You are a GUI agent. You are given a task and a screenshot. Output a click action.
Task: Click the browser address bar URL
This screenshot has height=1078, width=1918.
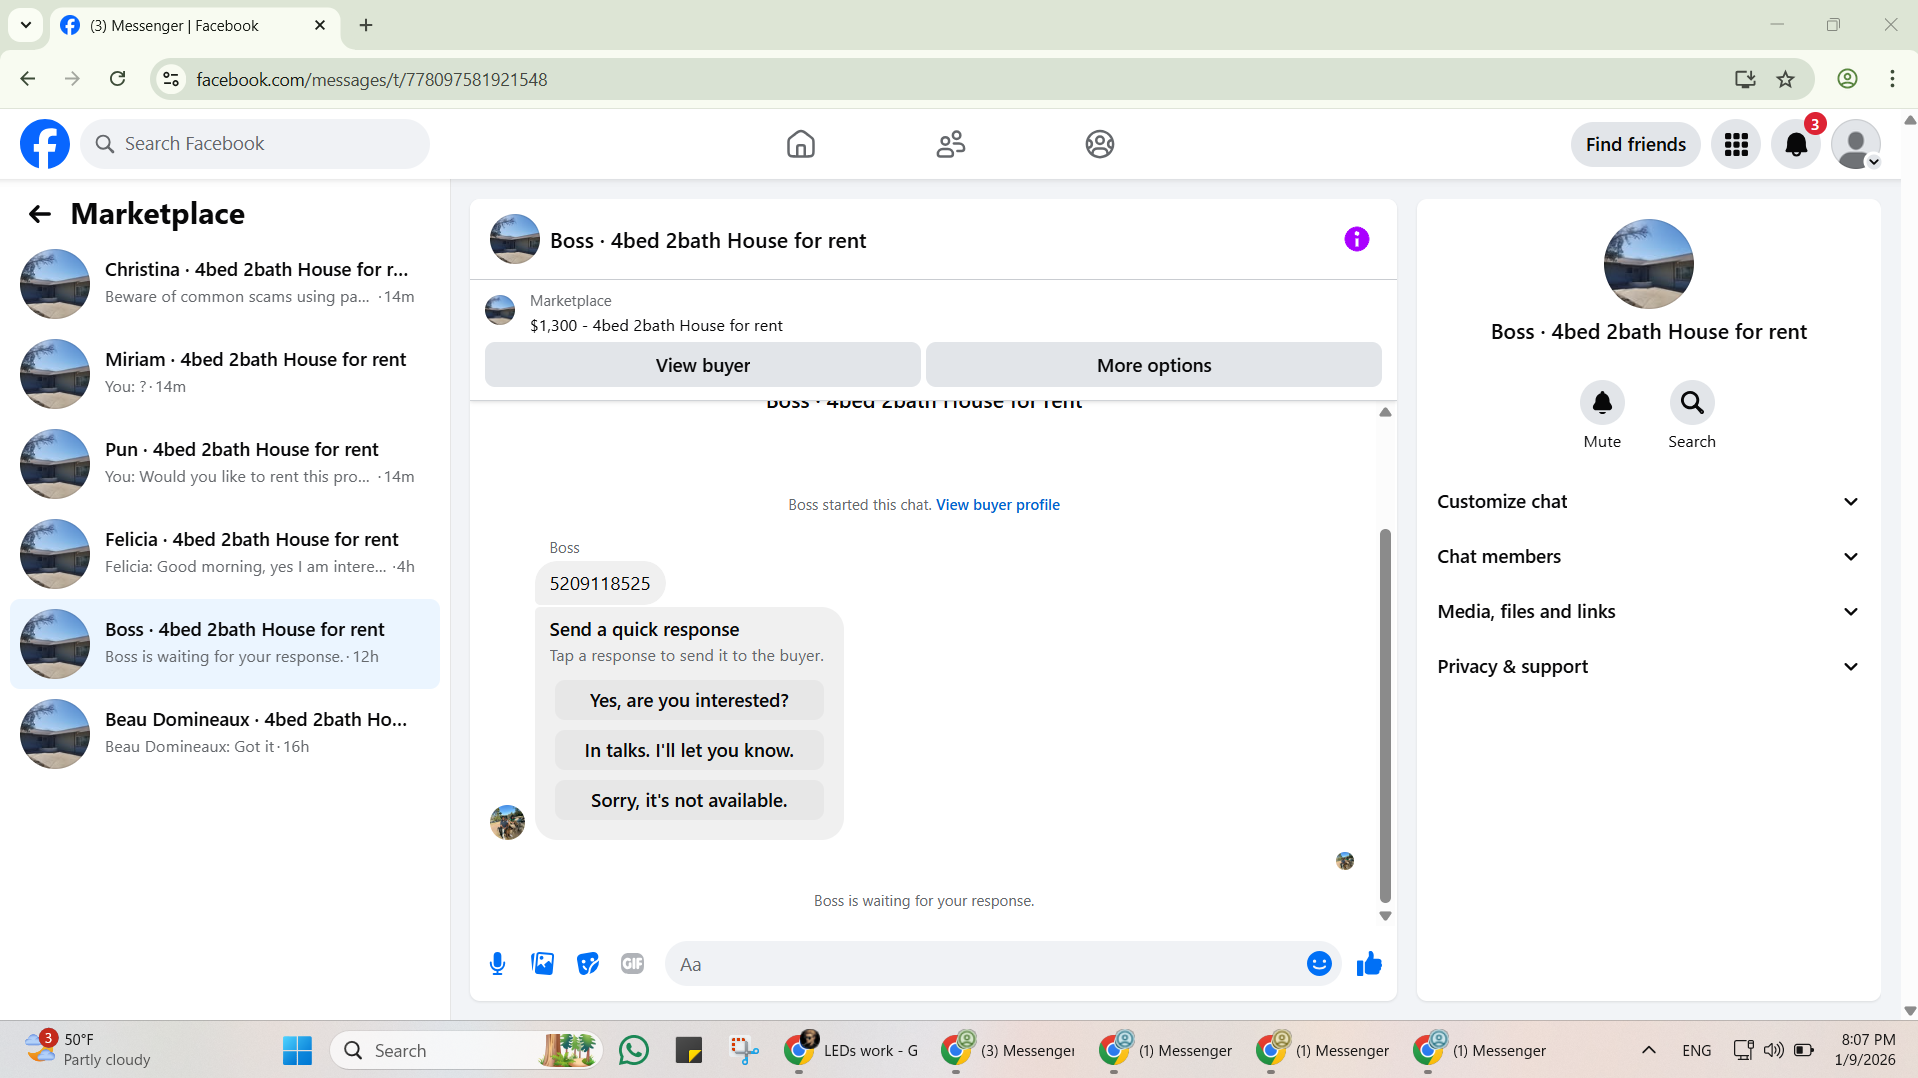click(x=371, y=79)
